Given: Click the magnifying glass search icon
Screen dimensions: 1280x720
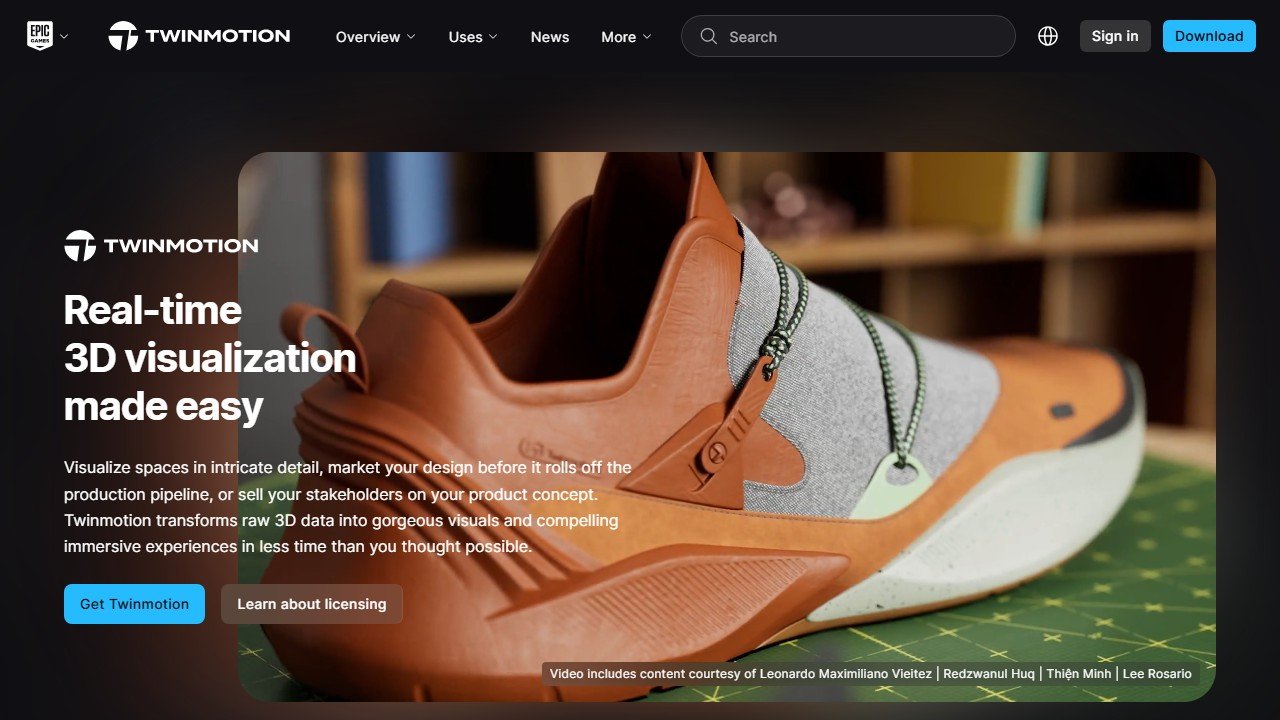Looking at the screenshot, I should [x=709, y=36].
